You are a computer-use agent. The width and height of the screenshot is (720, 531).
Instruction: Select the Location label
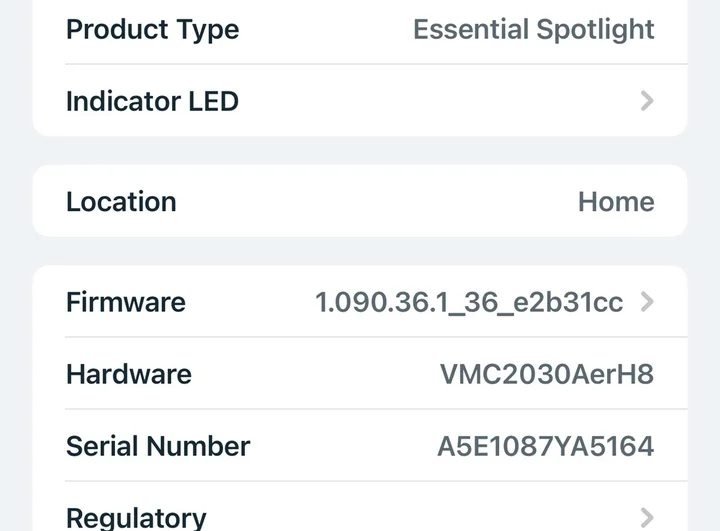tap(121, 201)
